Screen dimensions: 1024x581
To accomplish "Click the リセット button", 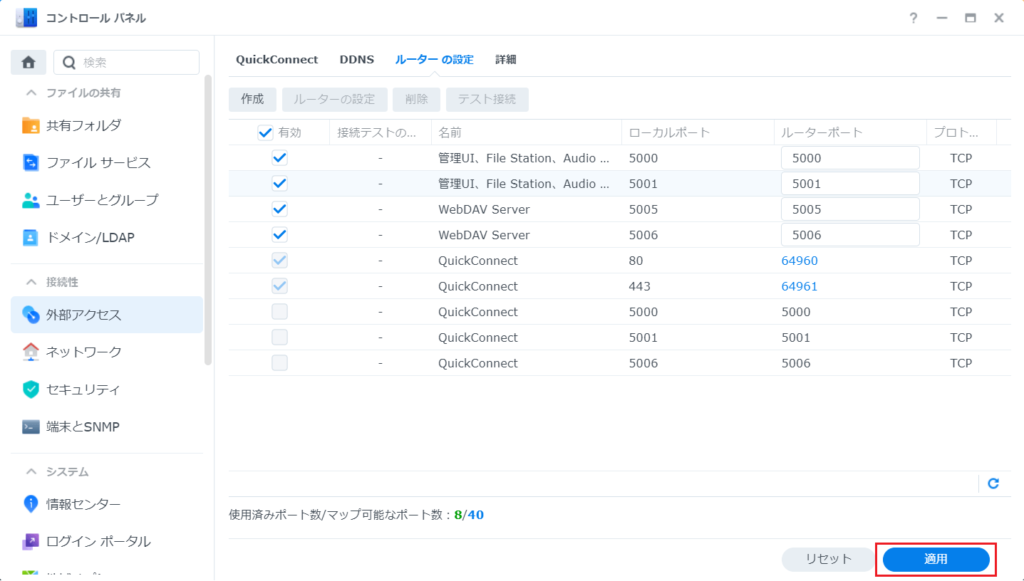I will click(826, 559).
